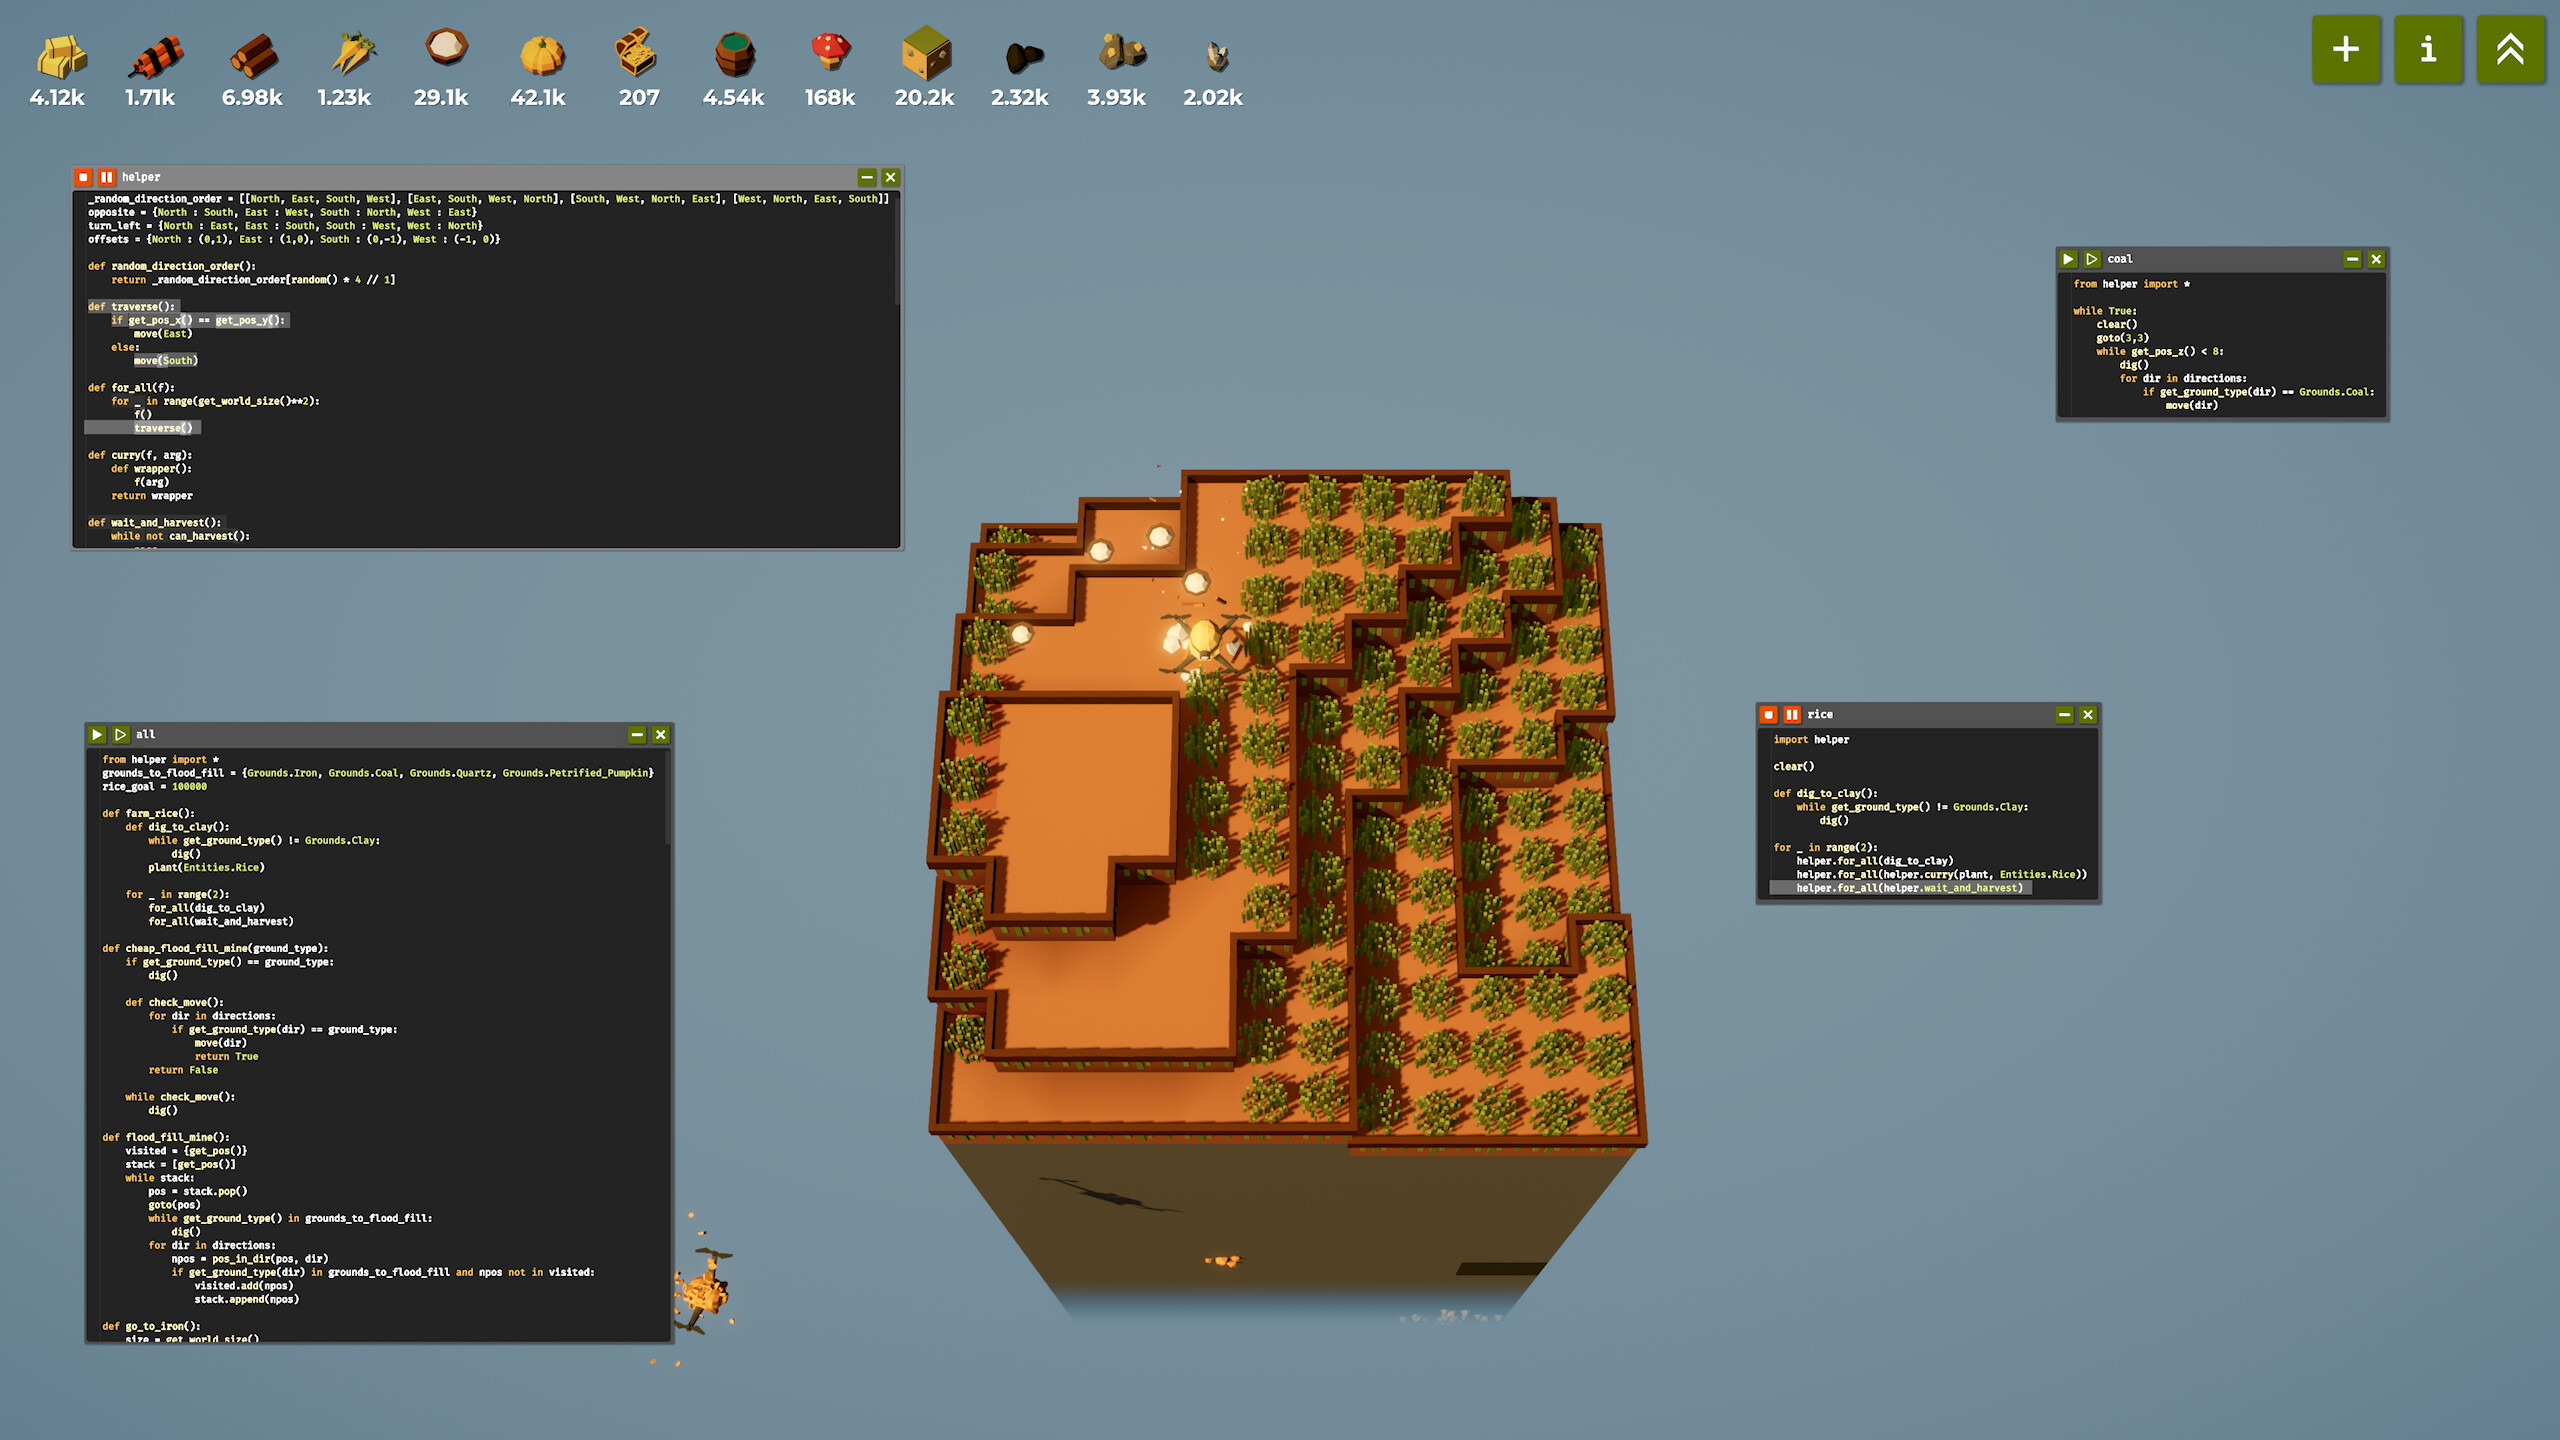The height and width of the screenshot is (1440, 2560).
Task: Click the red mushroom inventory icon
Action: tap(830, 52)
